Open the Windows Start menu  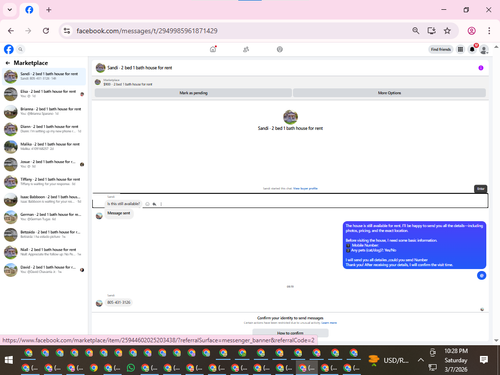click(9, 360)
